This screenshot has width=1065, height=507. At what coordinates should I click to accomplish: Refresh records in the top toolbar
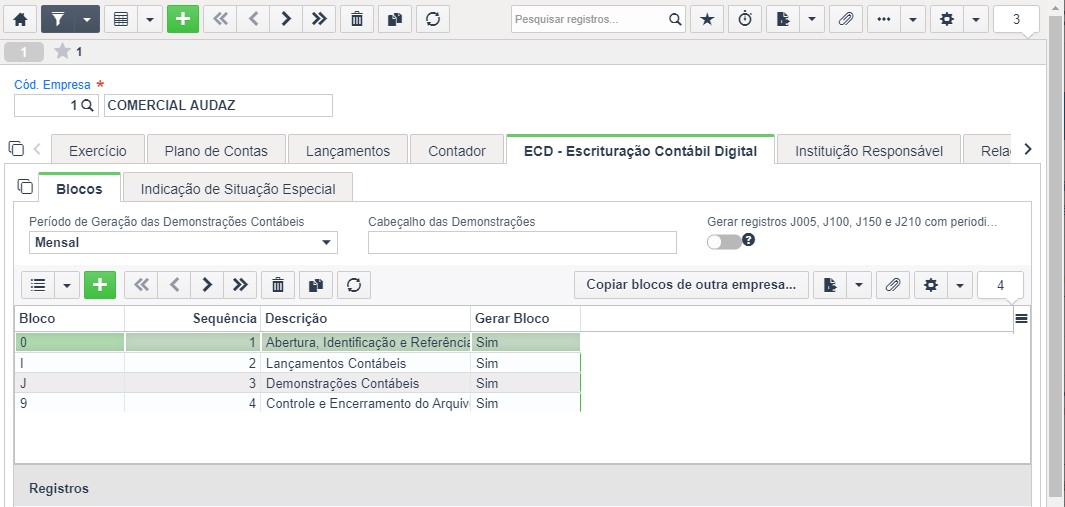[x=433, y=19]
